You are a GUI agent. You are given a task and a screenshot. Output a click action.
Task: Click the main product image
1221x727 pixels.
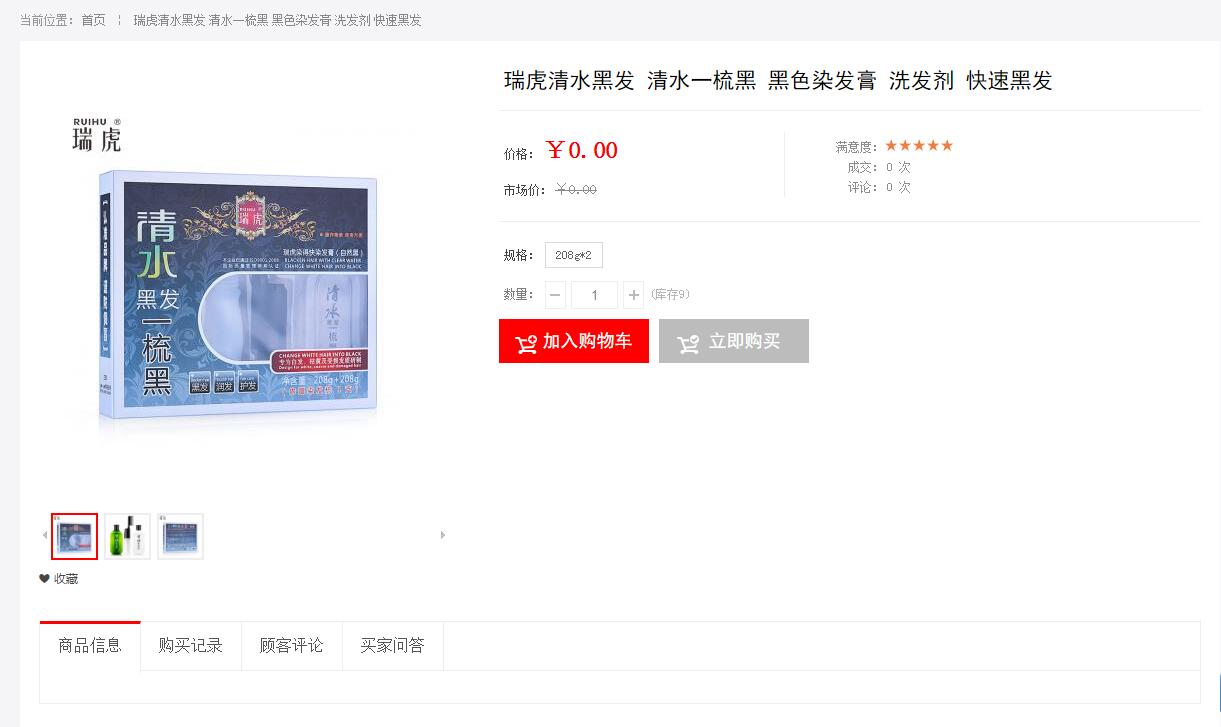239,280
